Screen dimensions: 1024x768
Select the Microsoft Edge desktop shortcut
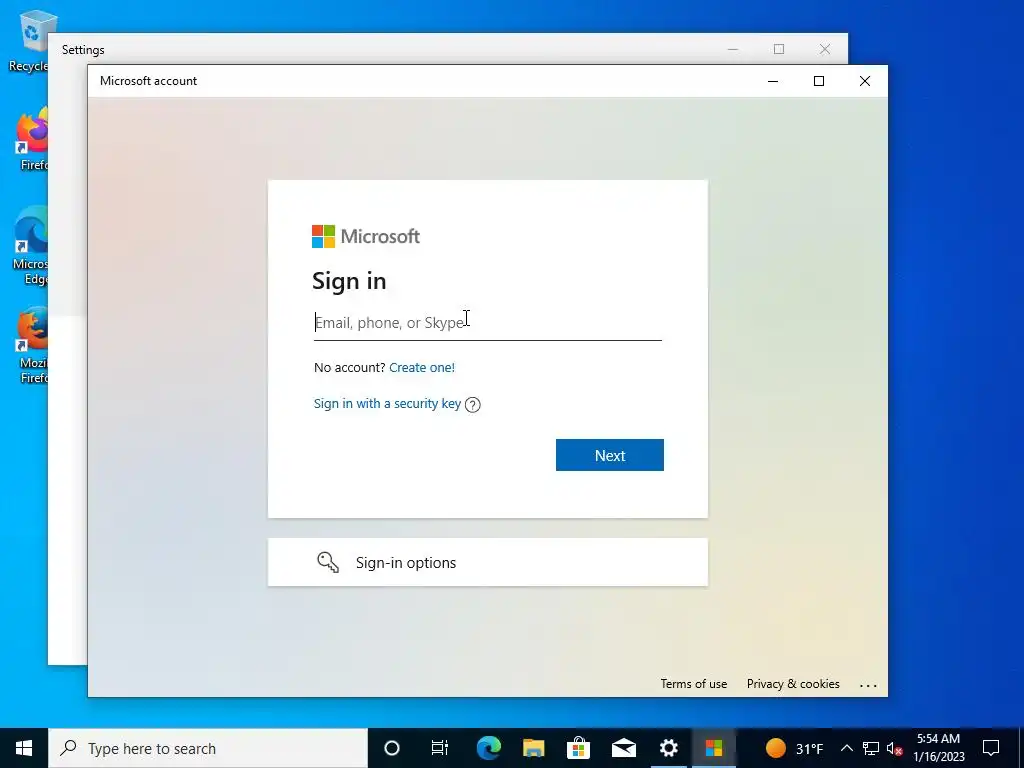tap(30, 246)
